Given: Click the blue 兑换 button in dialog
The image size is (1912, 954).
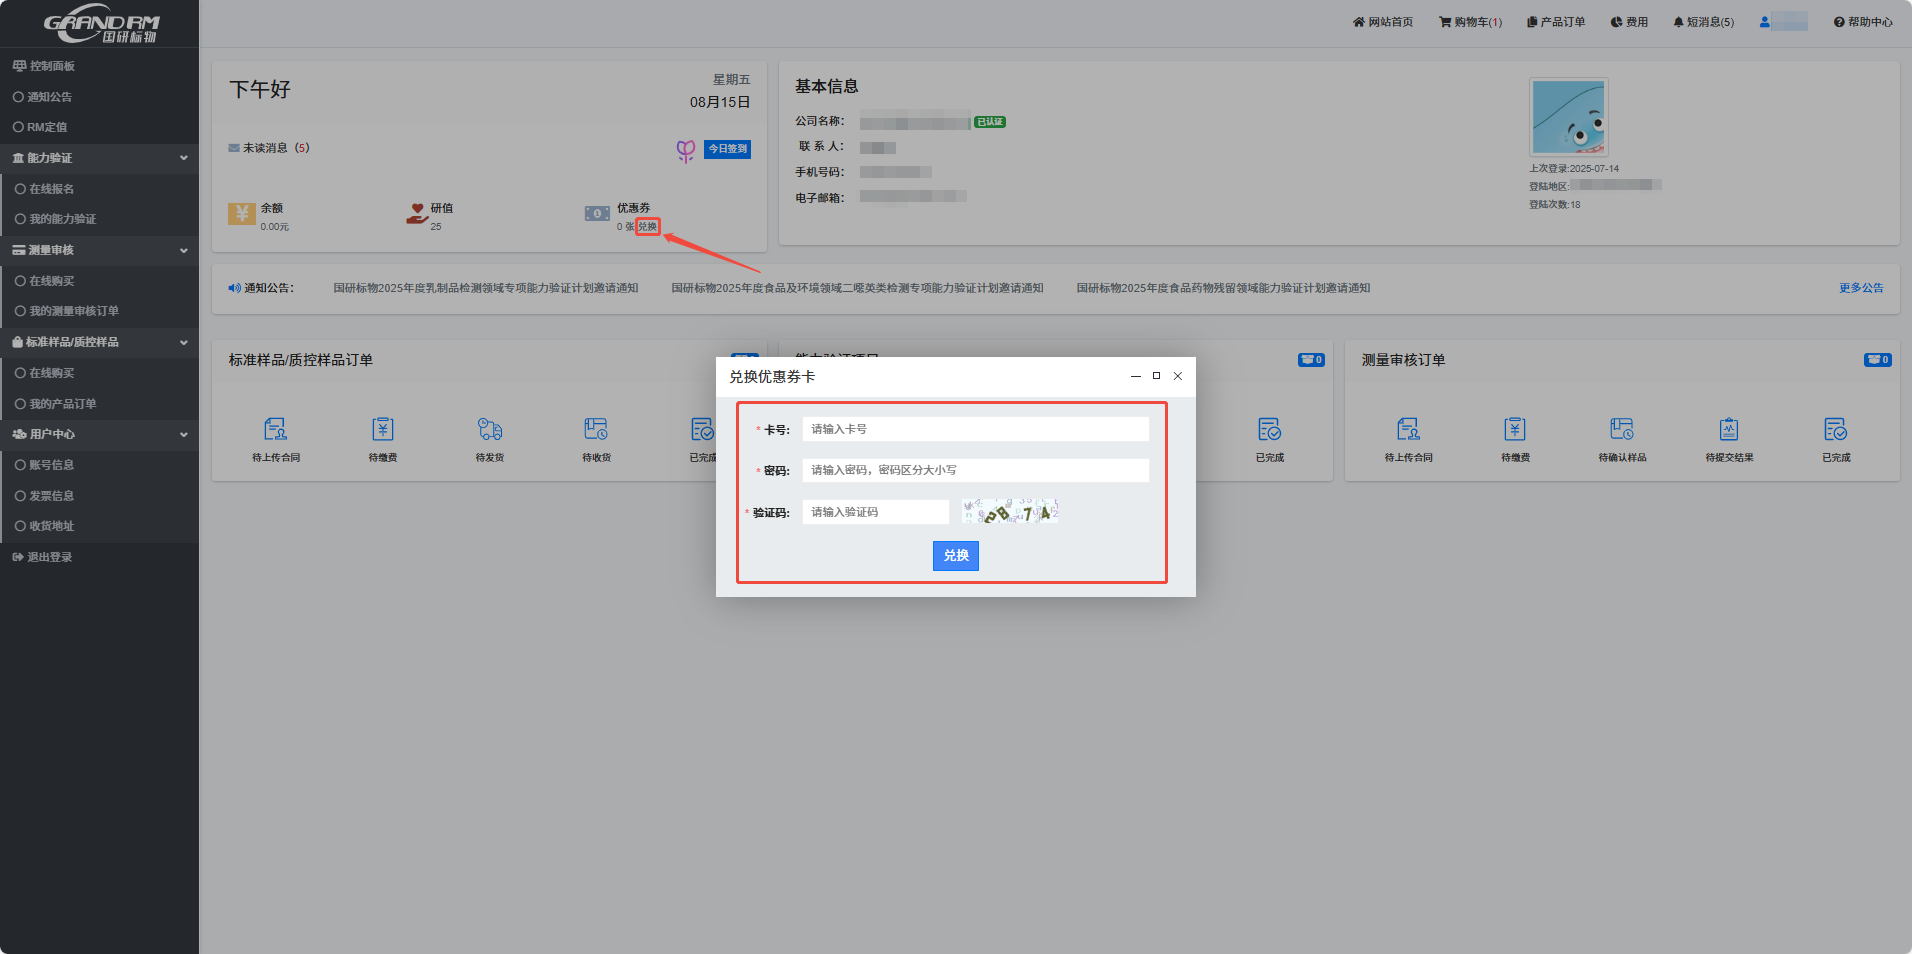Looking at the screenshot, I should (955, 556).
